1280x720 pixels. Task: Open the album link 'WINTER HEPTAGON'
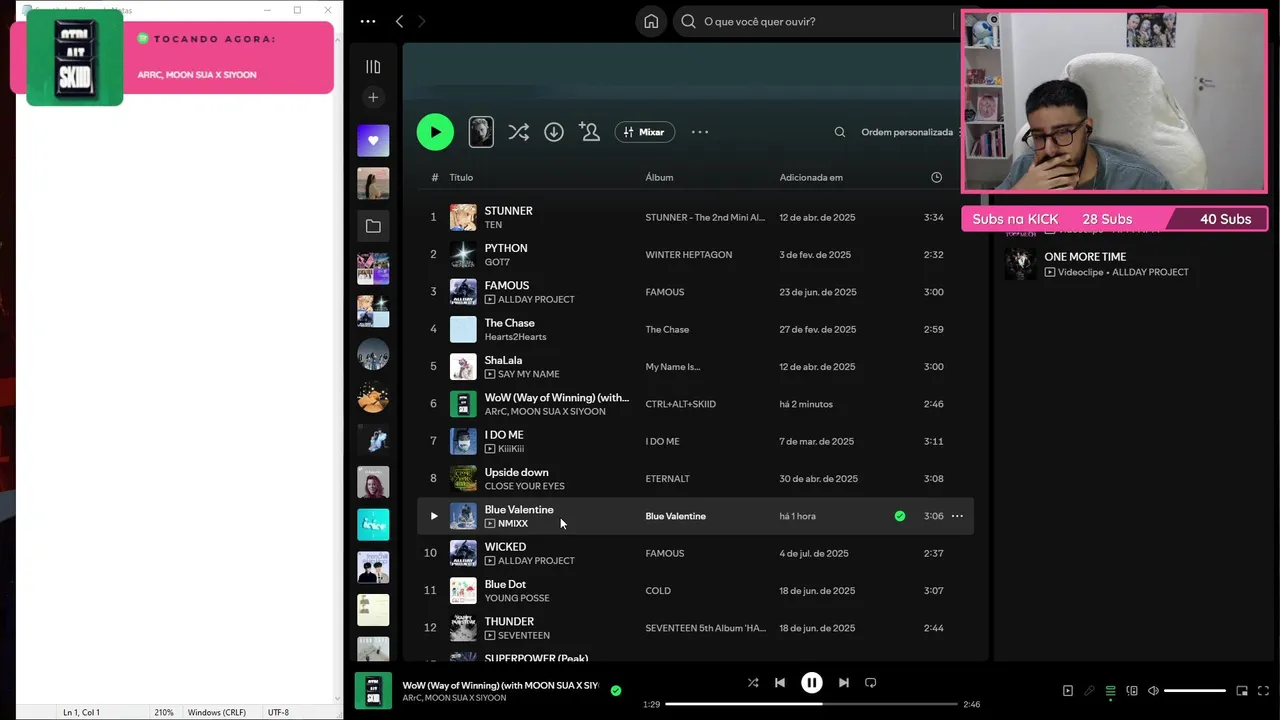(689, 255)
